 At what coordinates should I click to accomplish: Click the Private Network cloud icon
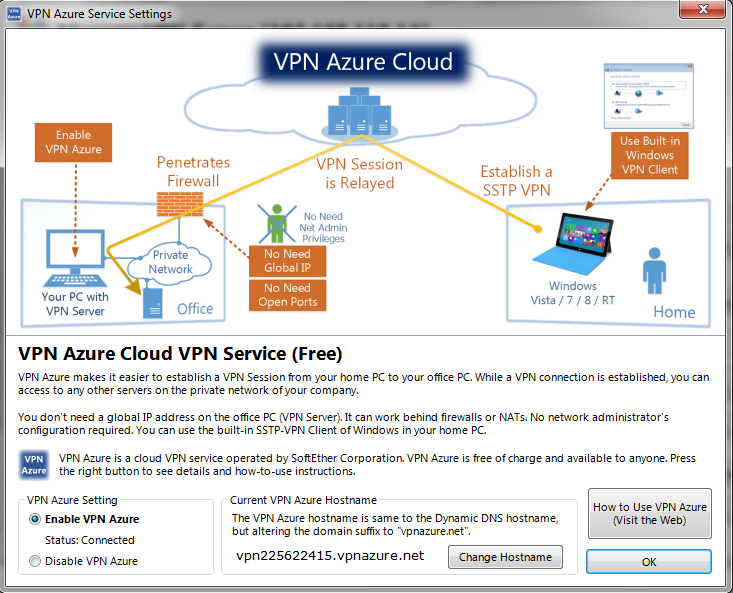170,263
